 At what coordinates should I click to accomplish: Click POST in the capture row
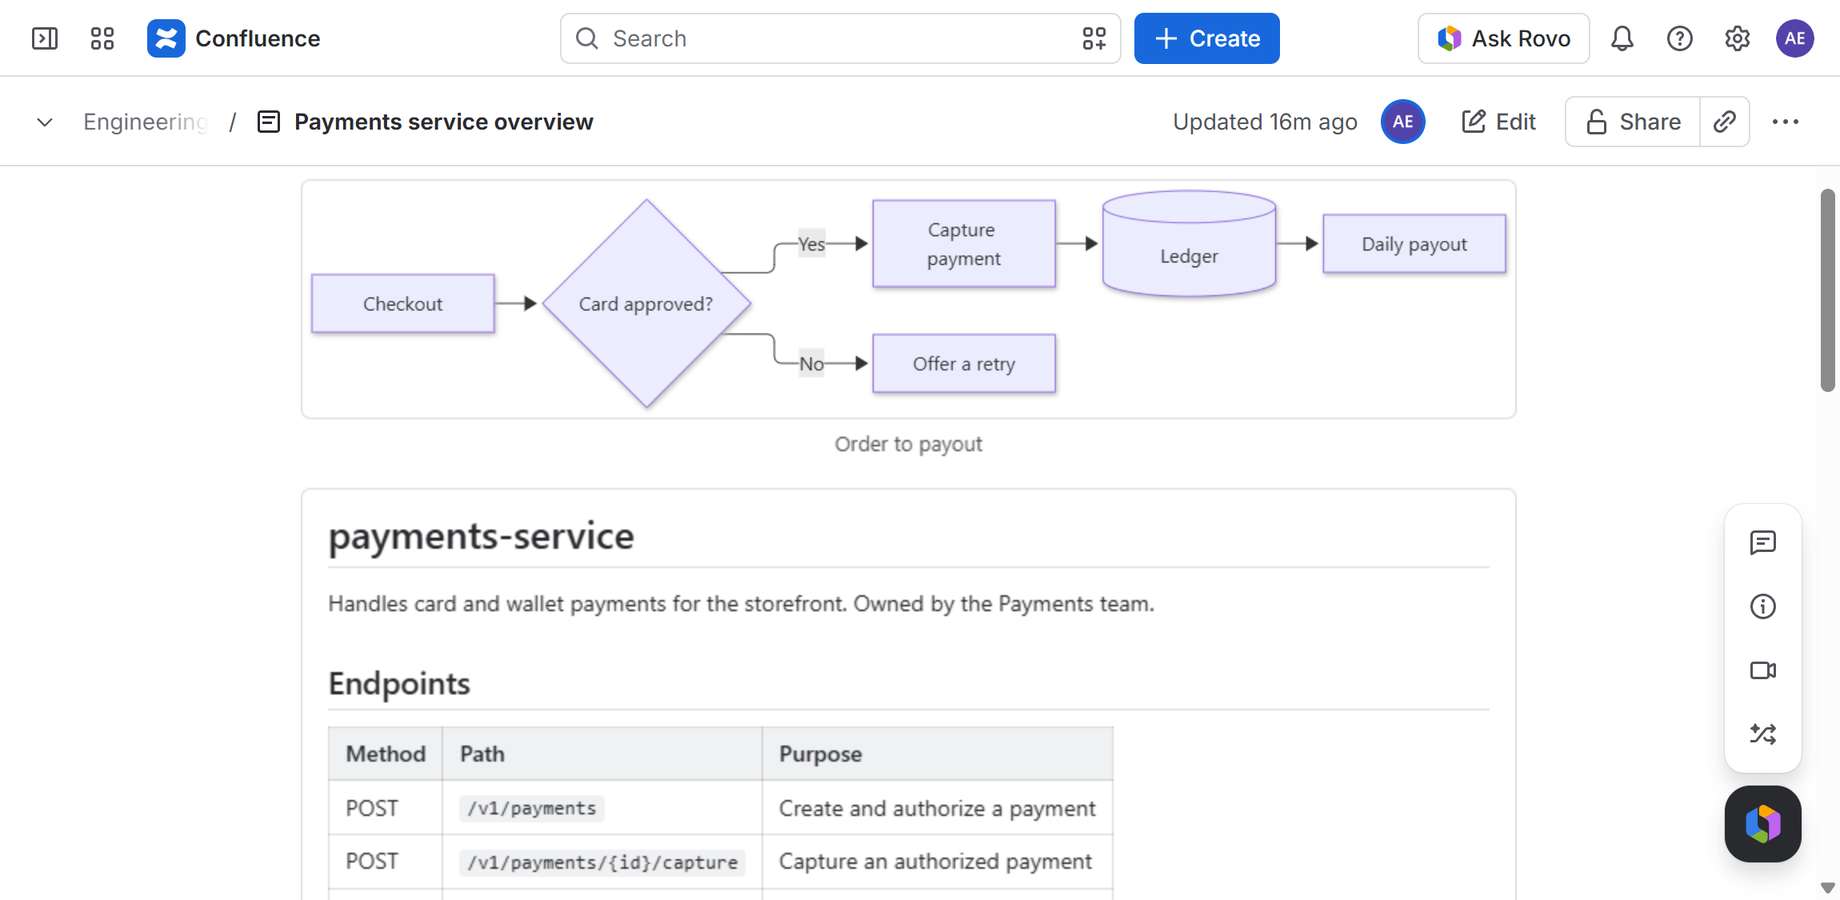(x=372, y=862)
